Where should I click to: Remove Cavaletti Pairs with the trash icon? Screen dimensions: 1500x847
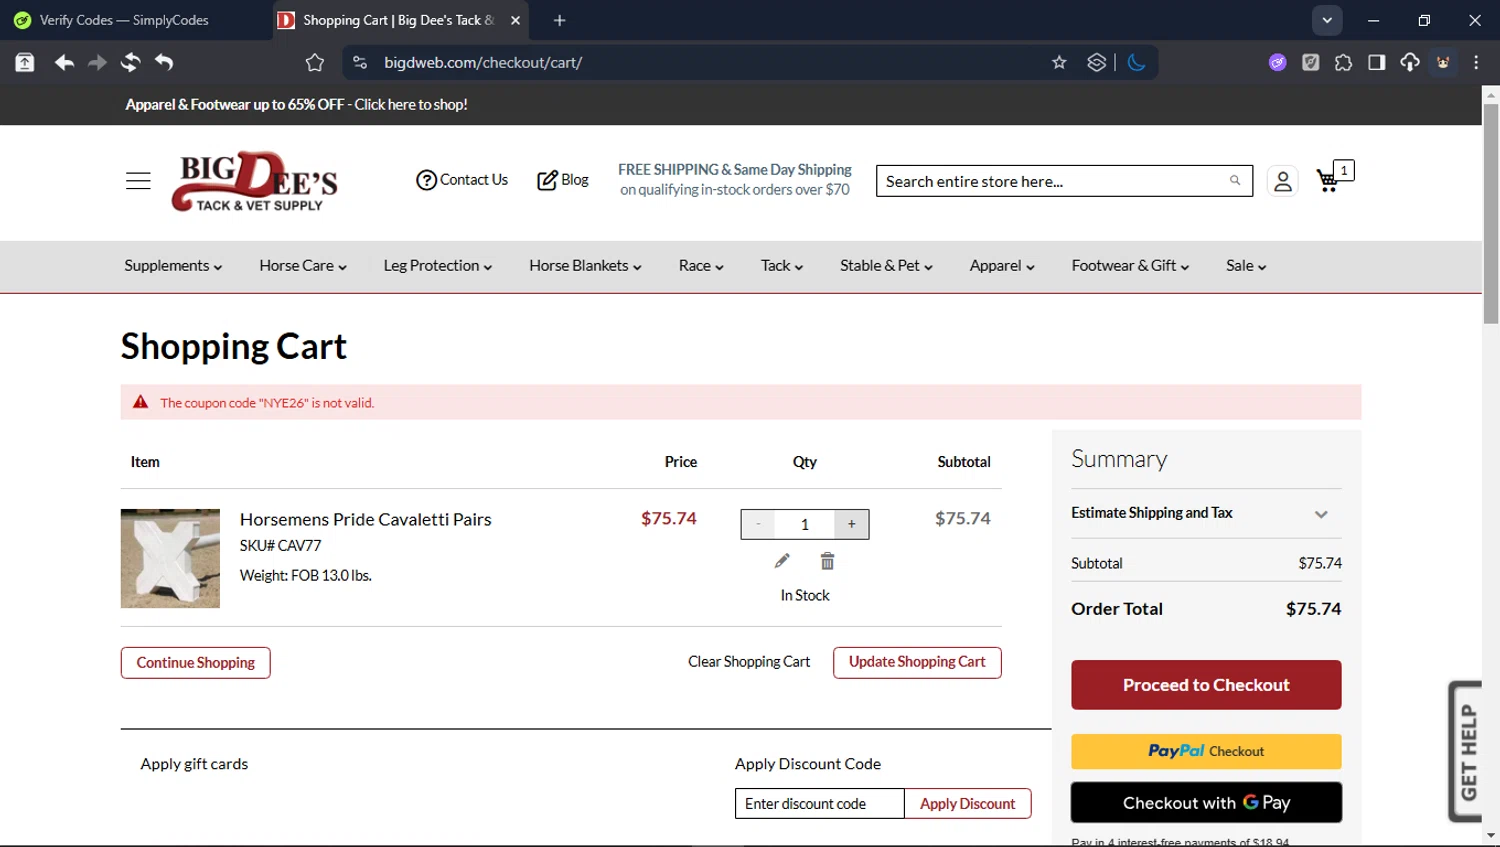coord(827,561)
